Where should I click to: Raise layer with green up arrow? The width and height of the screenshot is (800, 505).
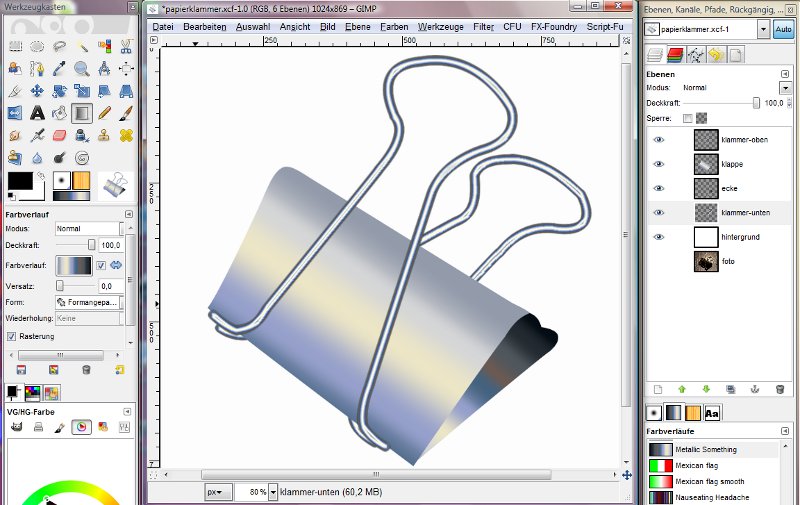coord(682,389)
